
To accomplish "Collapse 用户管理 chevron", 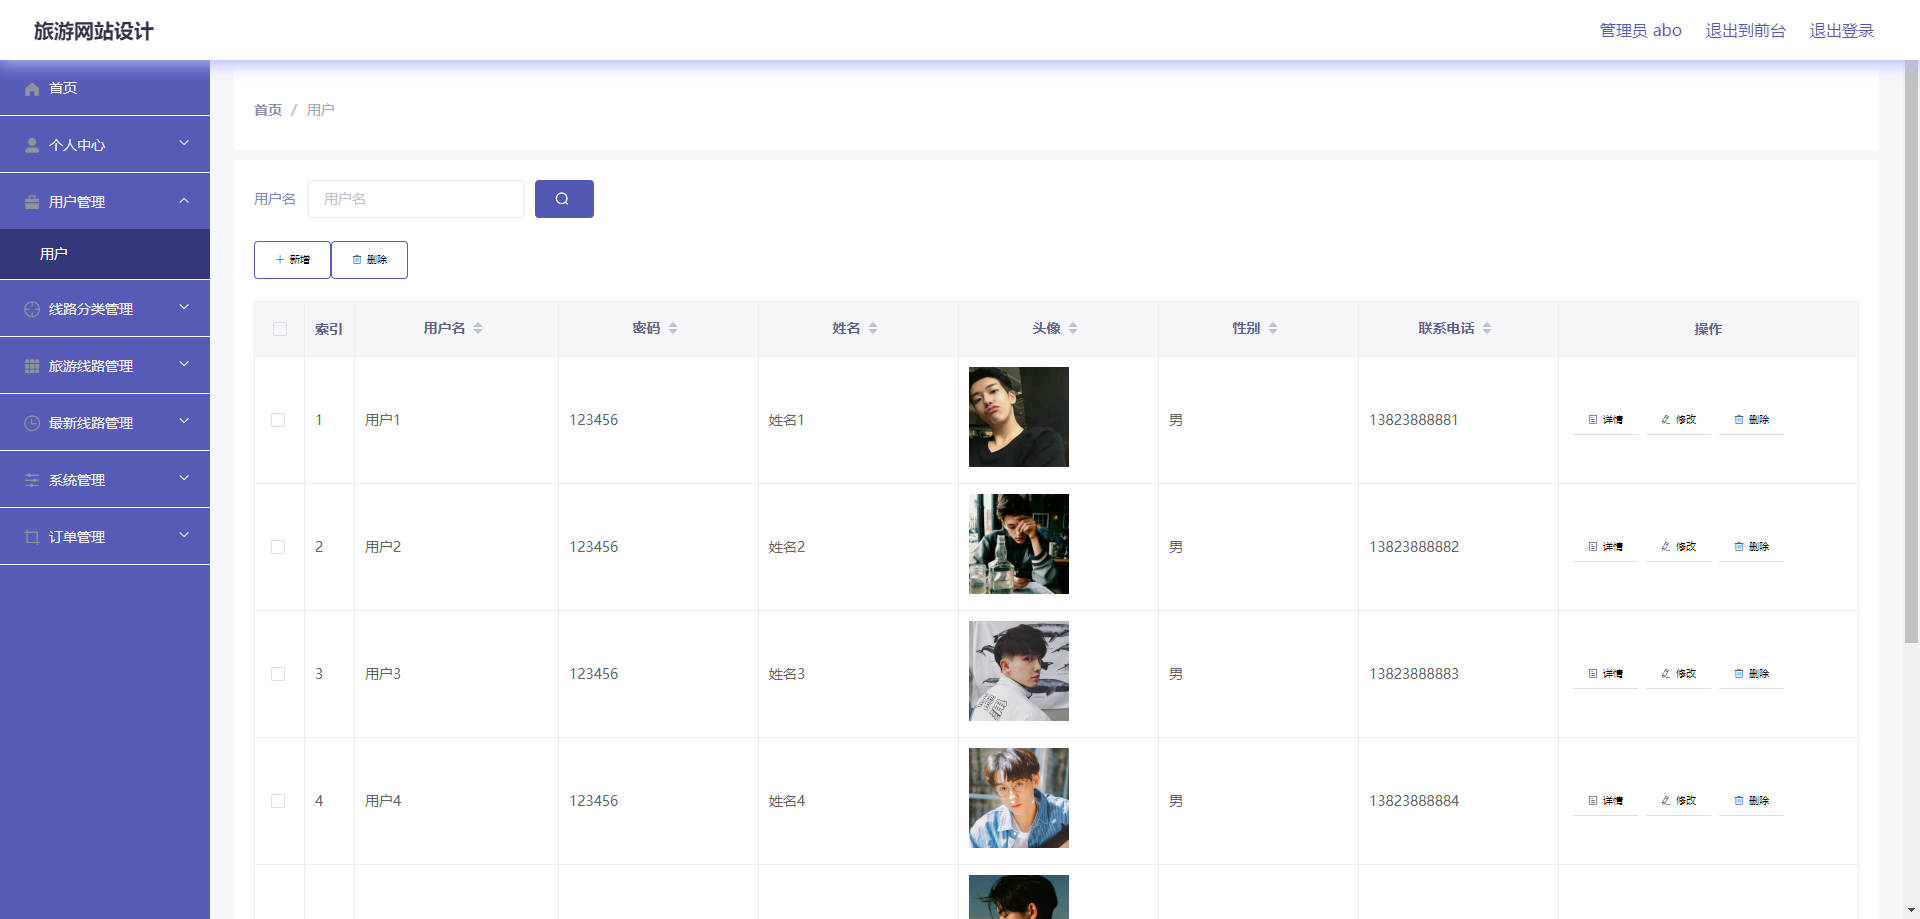I will coord(184,201).
